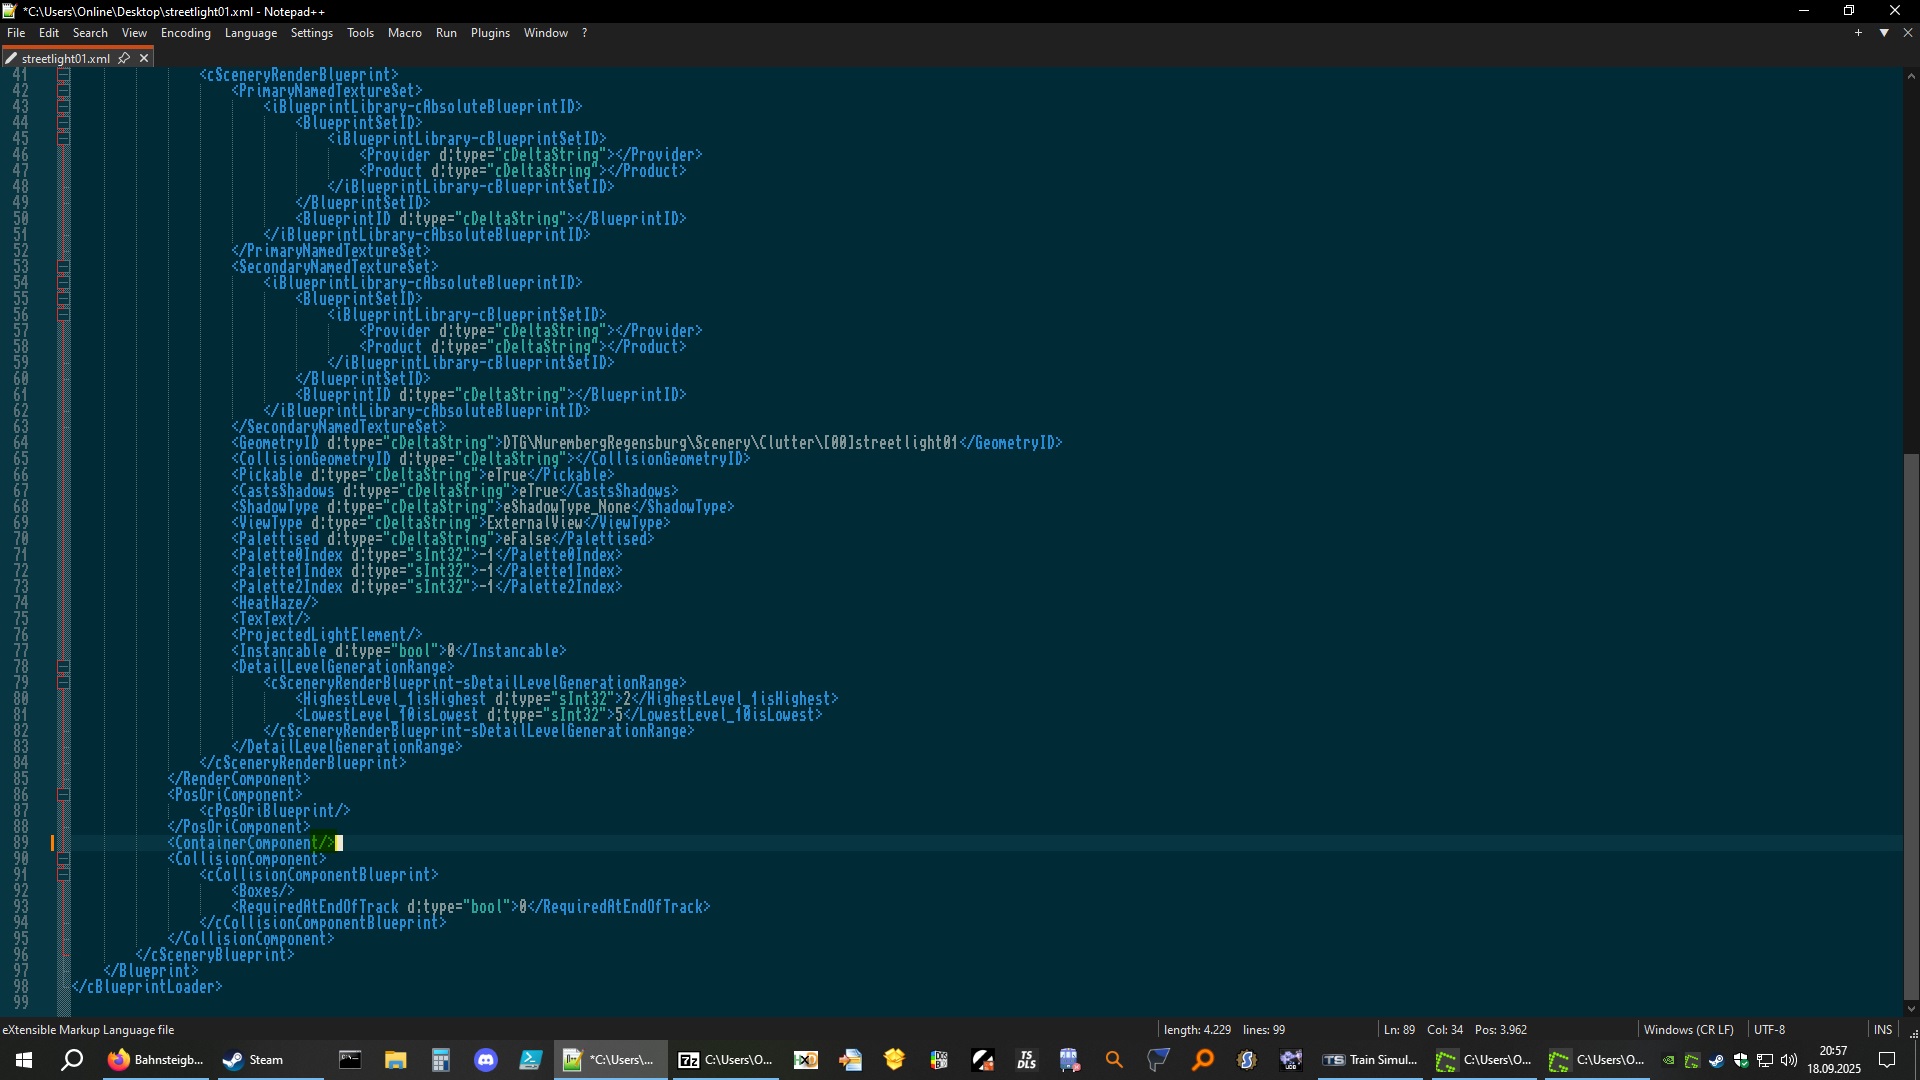Collapse the cSceneryRenderBlueprint fold marker on line 41
1920x1080 pixels.
tap(63, 75)
